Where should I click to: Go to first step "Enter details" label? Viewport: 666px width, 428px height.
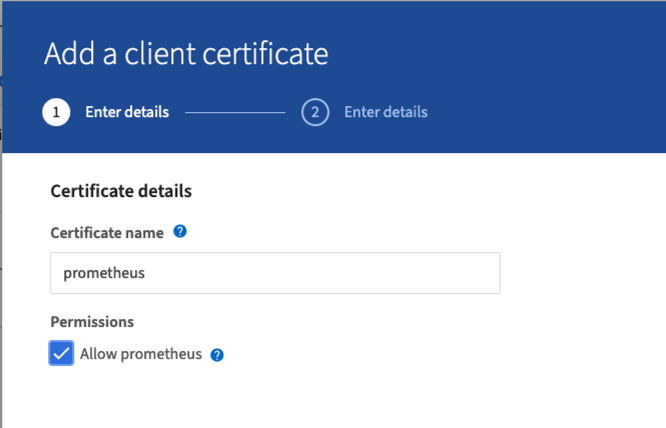127,112
